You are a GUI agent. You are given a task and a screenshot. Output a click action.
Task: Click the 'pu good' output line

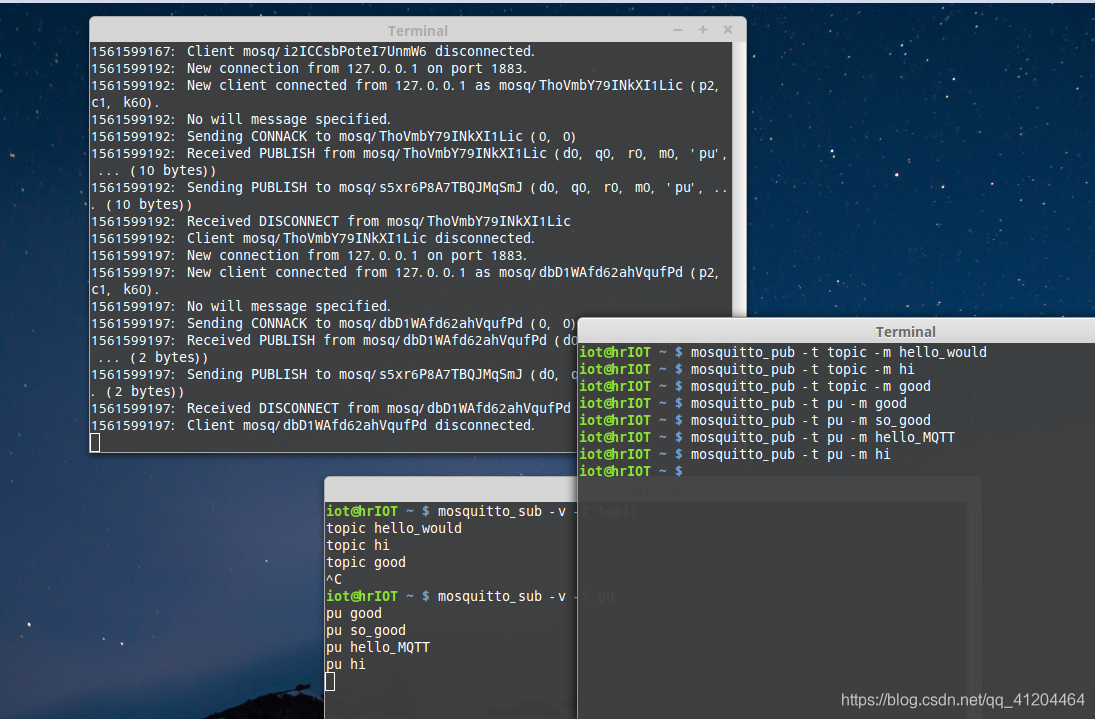tap(354, 614)
